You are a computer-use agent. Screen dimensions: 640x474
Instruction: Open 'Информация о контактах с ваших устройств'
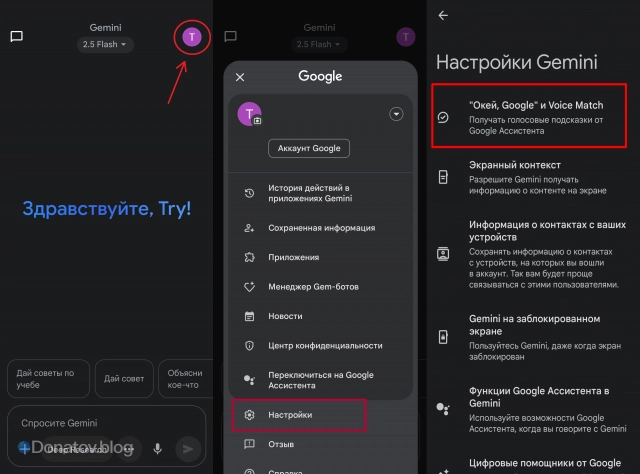coord(533,254)
